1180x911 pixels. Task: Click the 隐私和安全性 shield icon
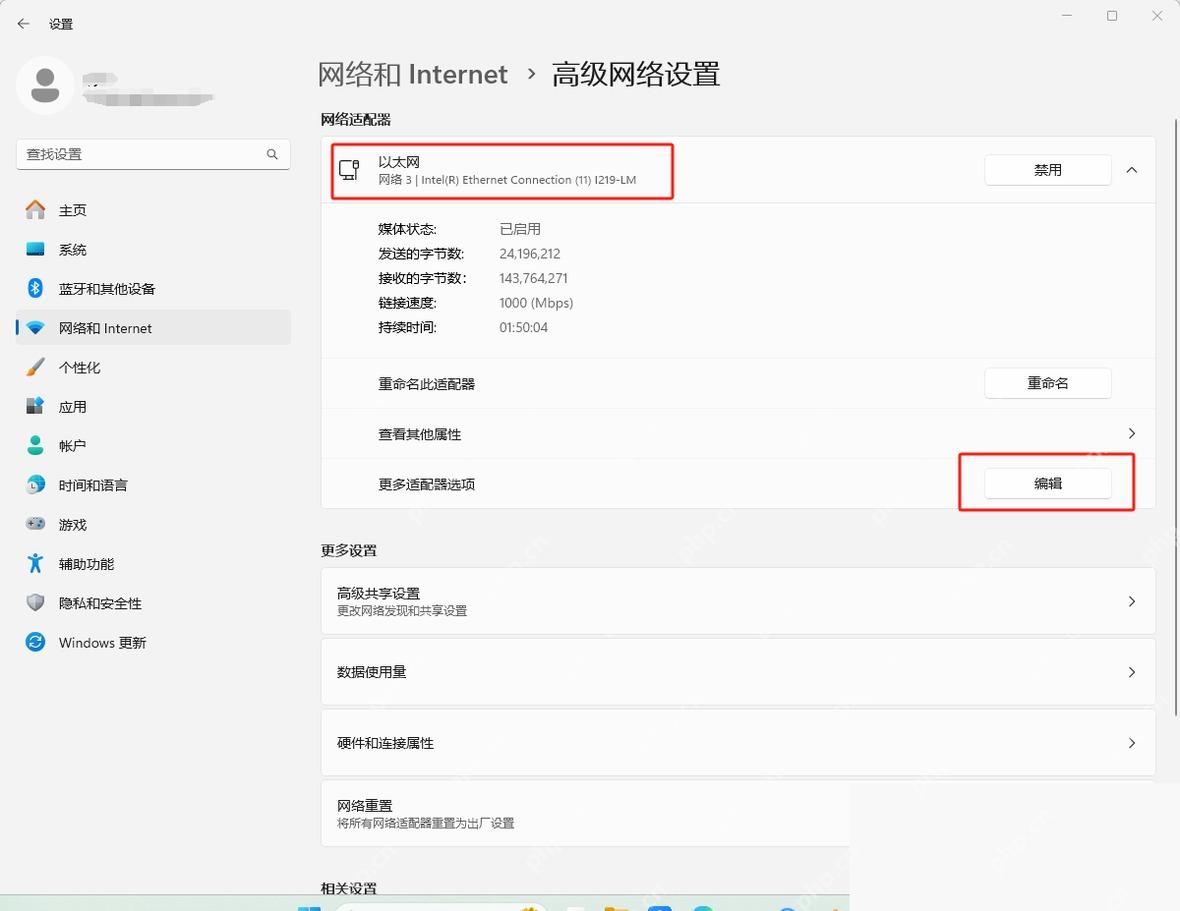pos(35,603)
